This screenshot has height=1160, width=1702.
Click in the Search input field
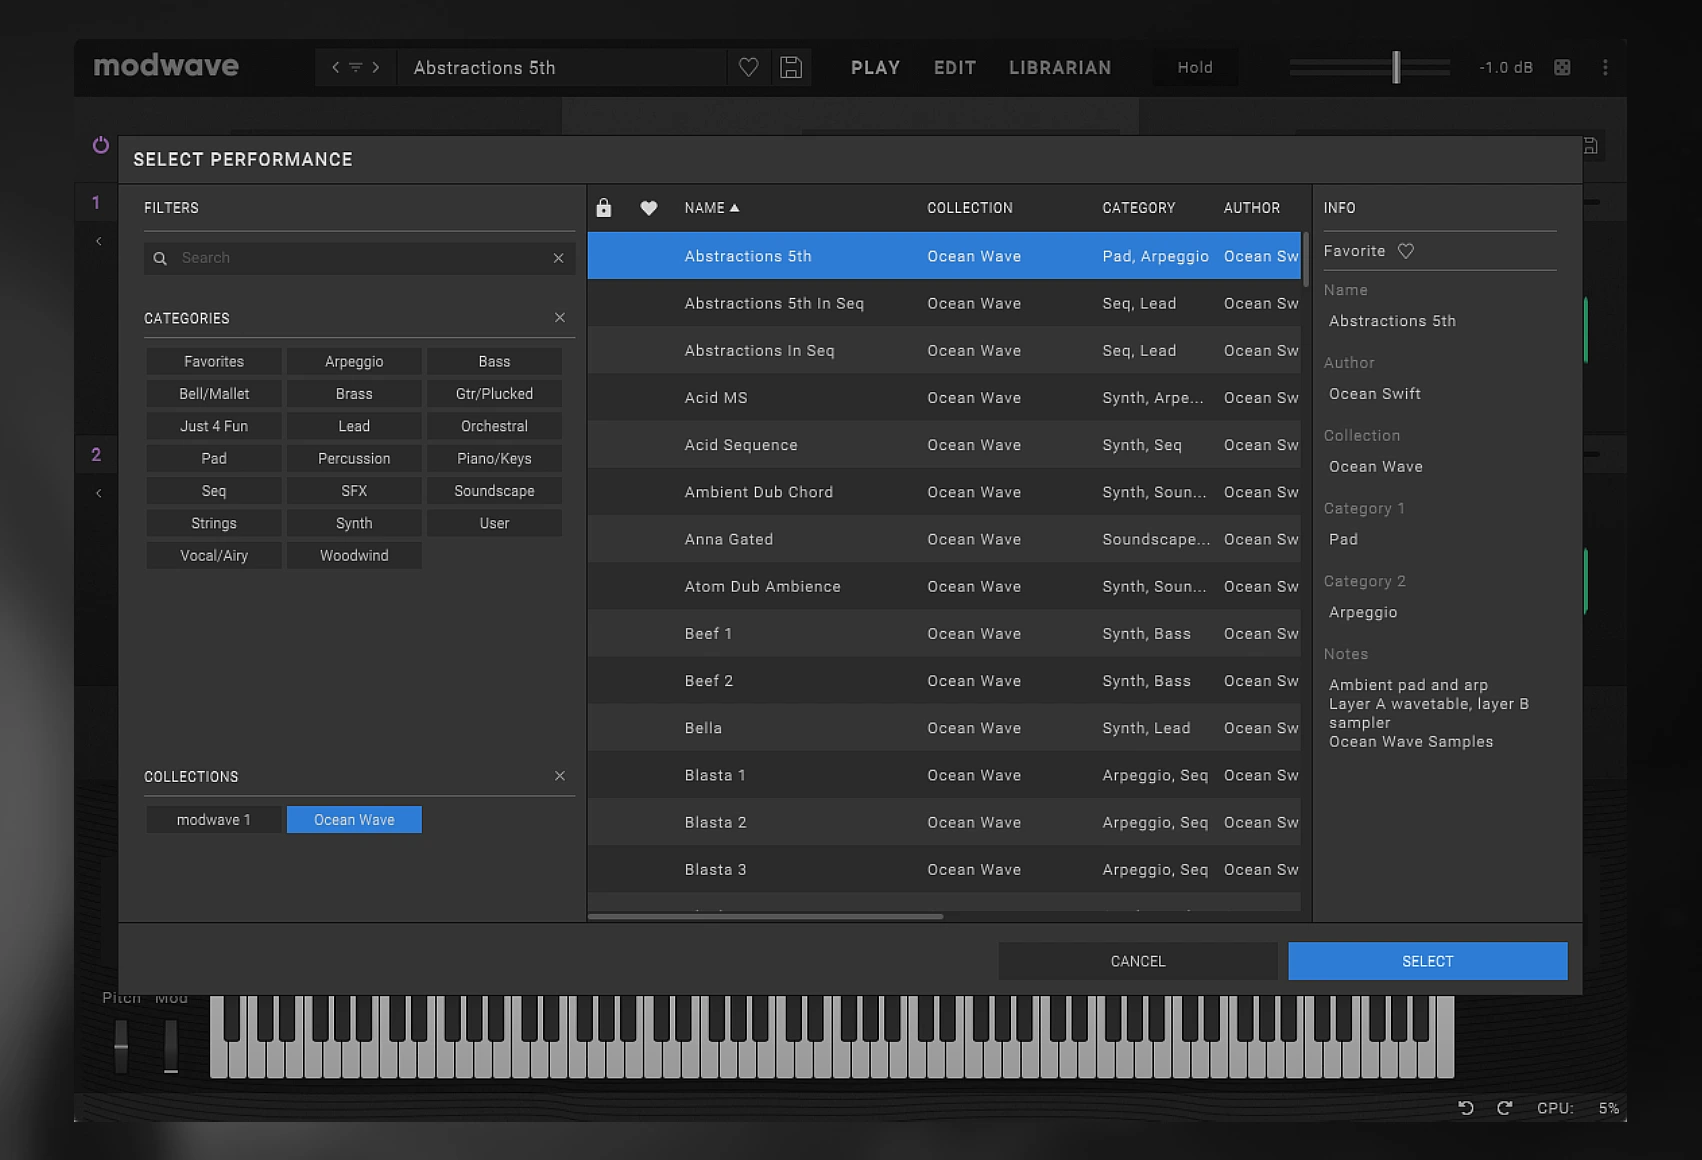tap(360, 258)
